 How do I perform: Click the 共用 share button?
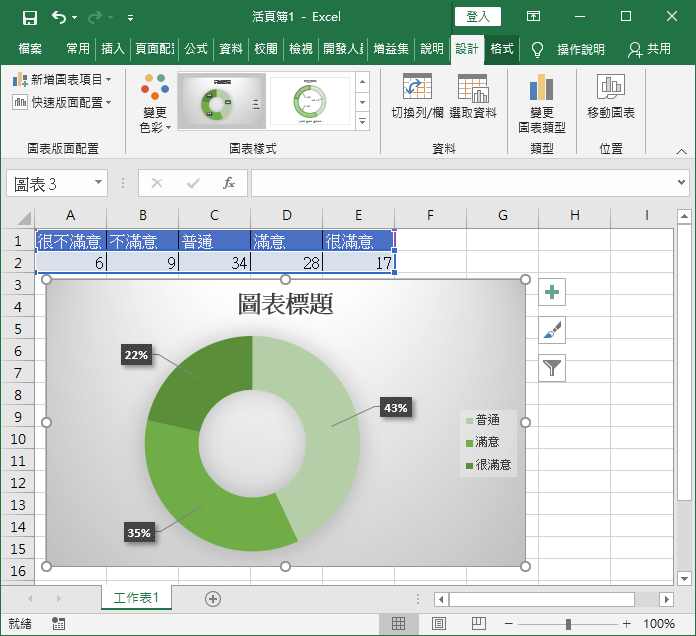649,49
